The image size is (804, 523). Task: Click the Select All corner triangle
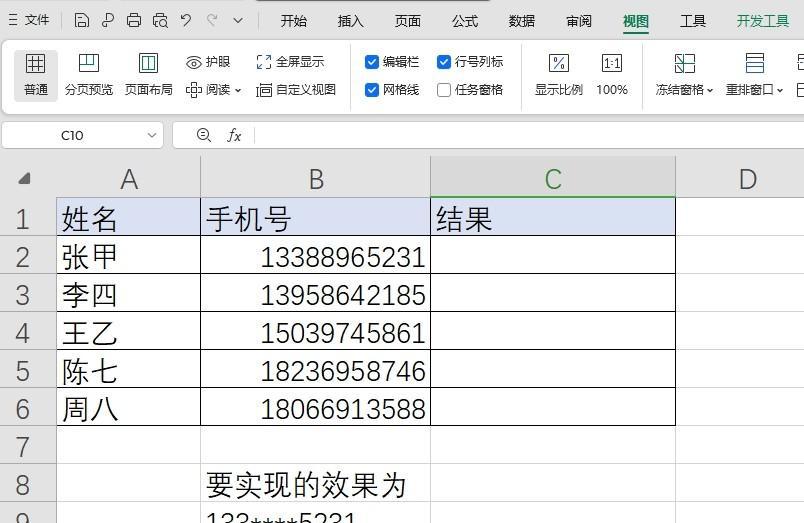coord(25,178)
